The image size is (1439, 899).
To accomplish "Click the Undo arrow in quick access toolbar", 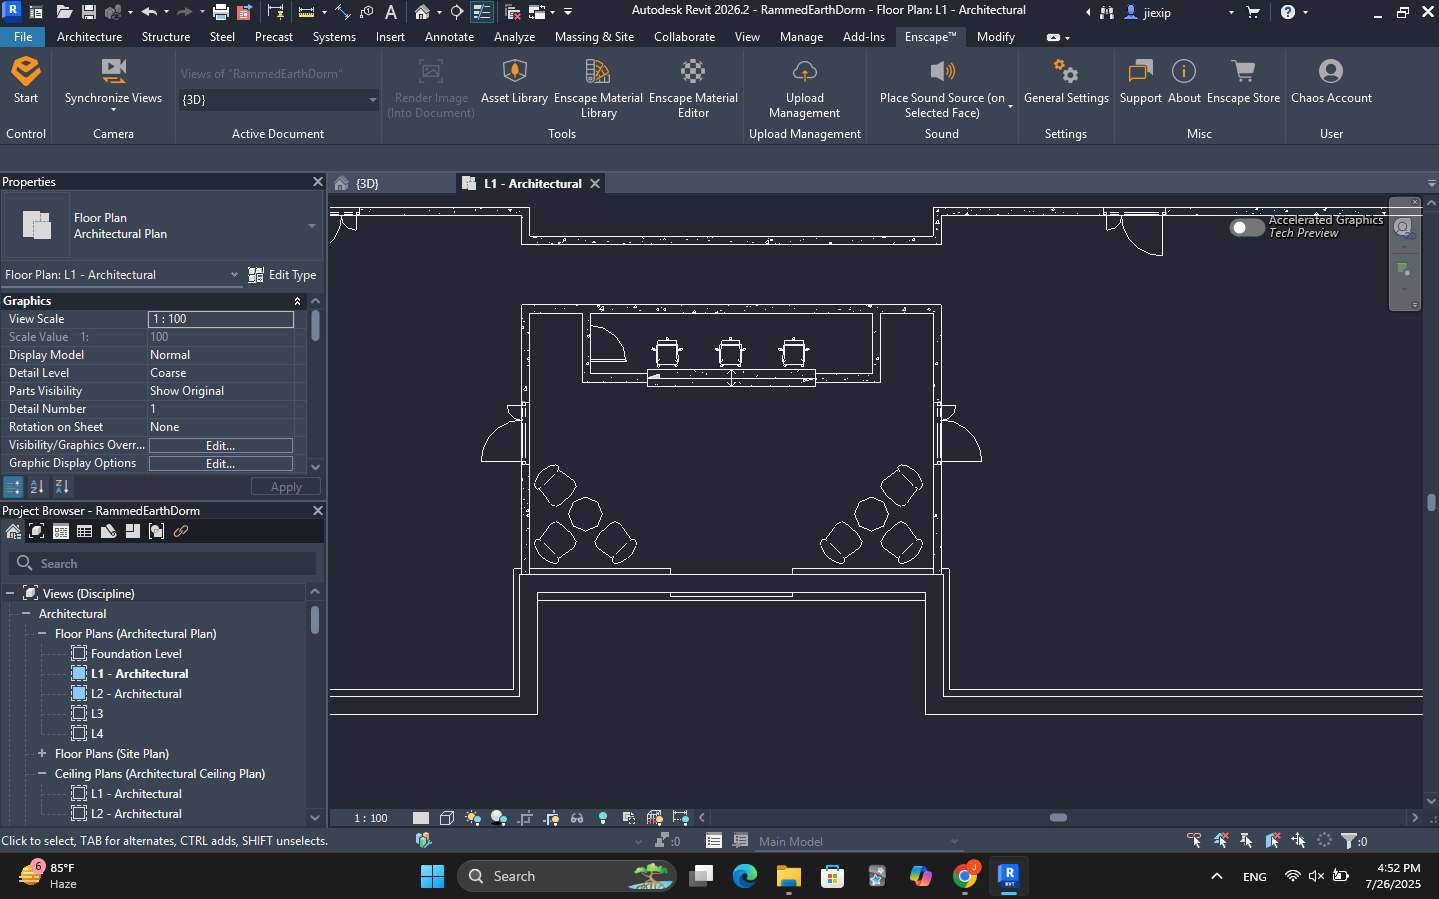I will click(149, 12).
